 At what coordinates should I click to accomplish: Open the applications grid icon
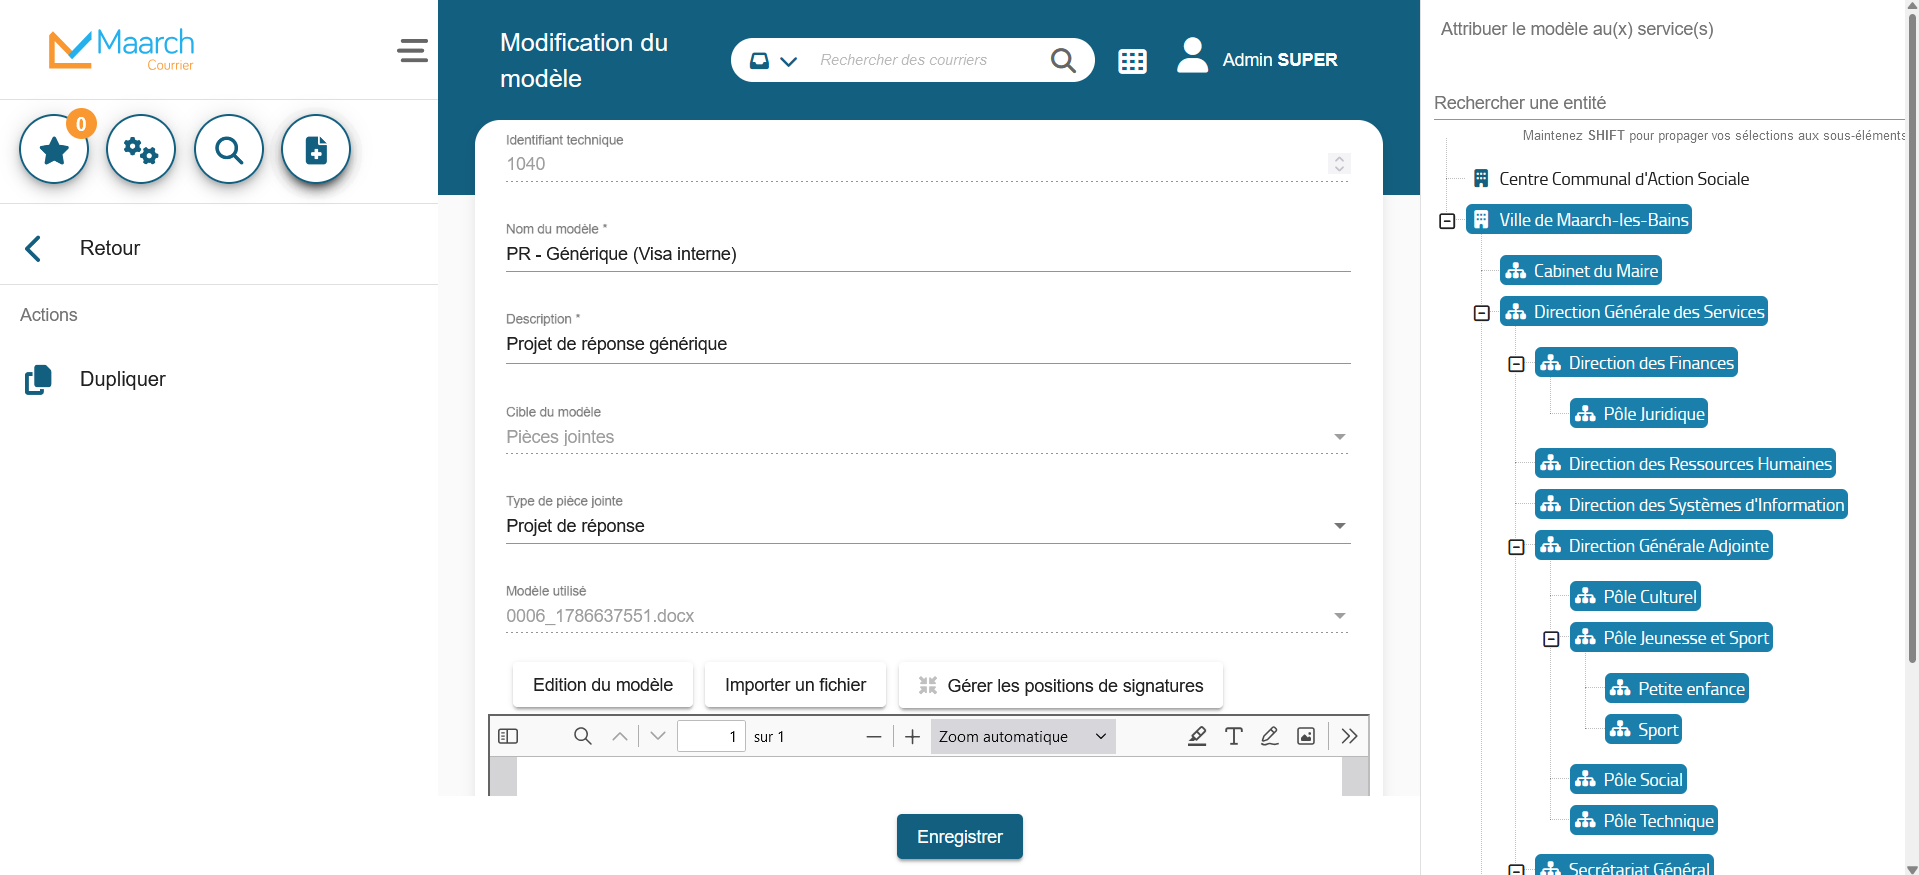click(x=1132, y=61)
